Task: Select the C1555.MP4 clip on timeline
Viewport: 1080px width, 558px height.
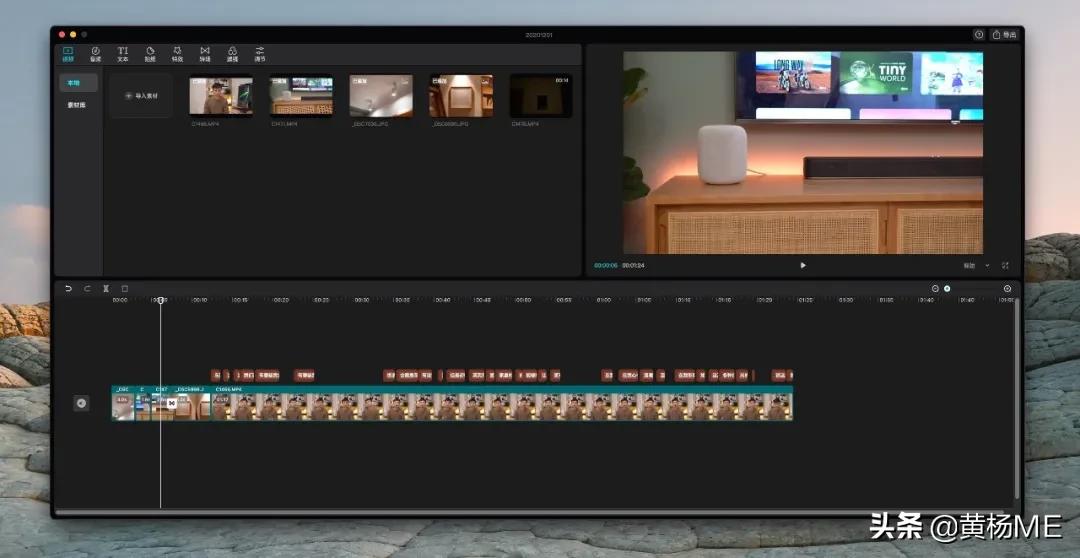Action: [x=502, y=403]
